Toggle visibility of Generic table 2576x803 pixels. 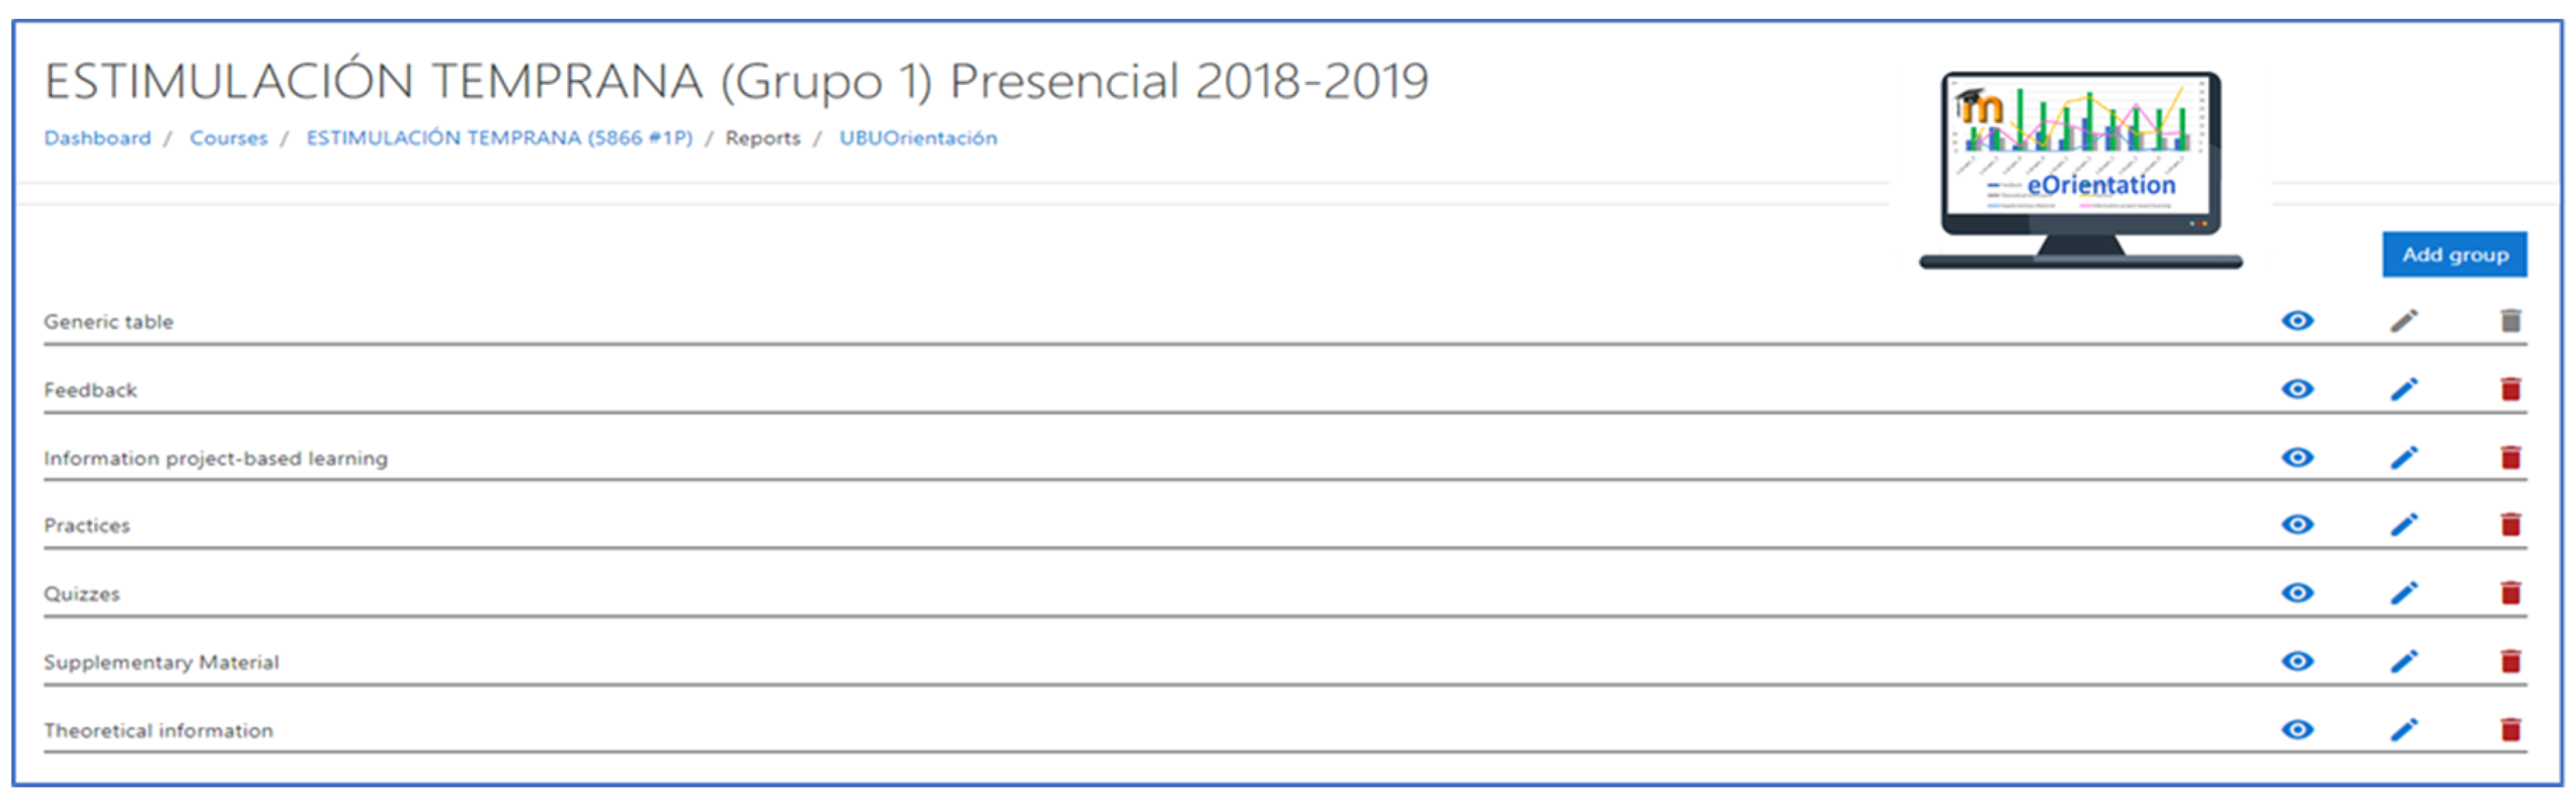(x=2297, y=321)
